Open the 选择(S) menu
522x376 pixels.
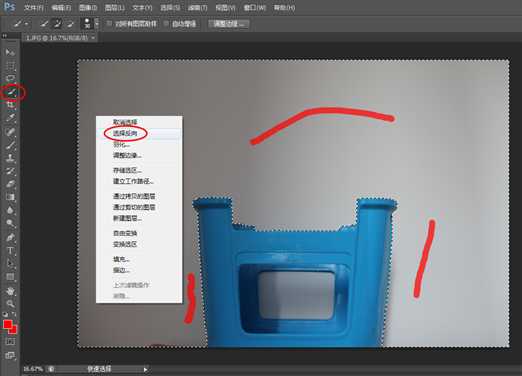(170, 7)
